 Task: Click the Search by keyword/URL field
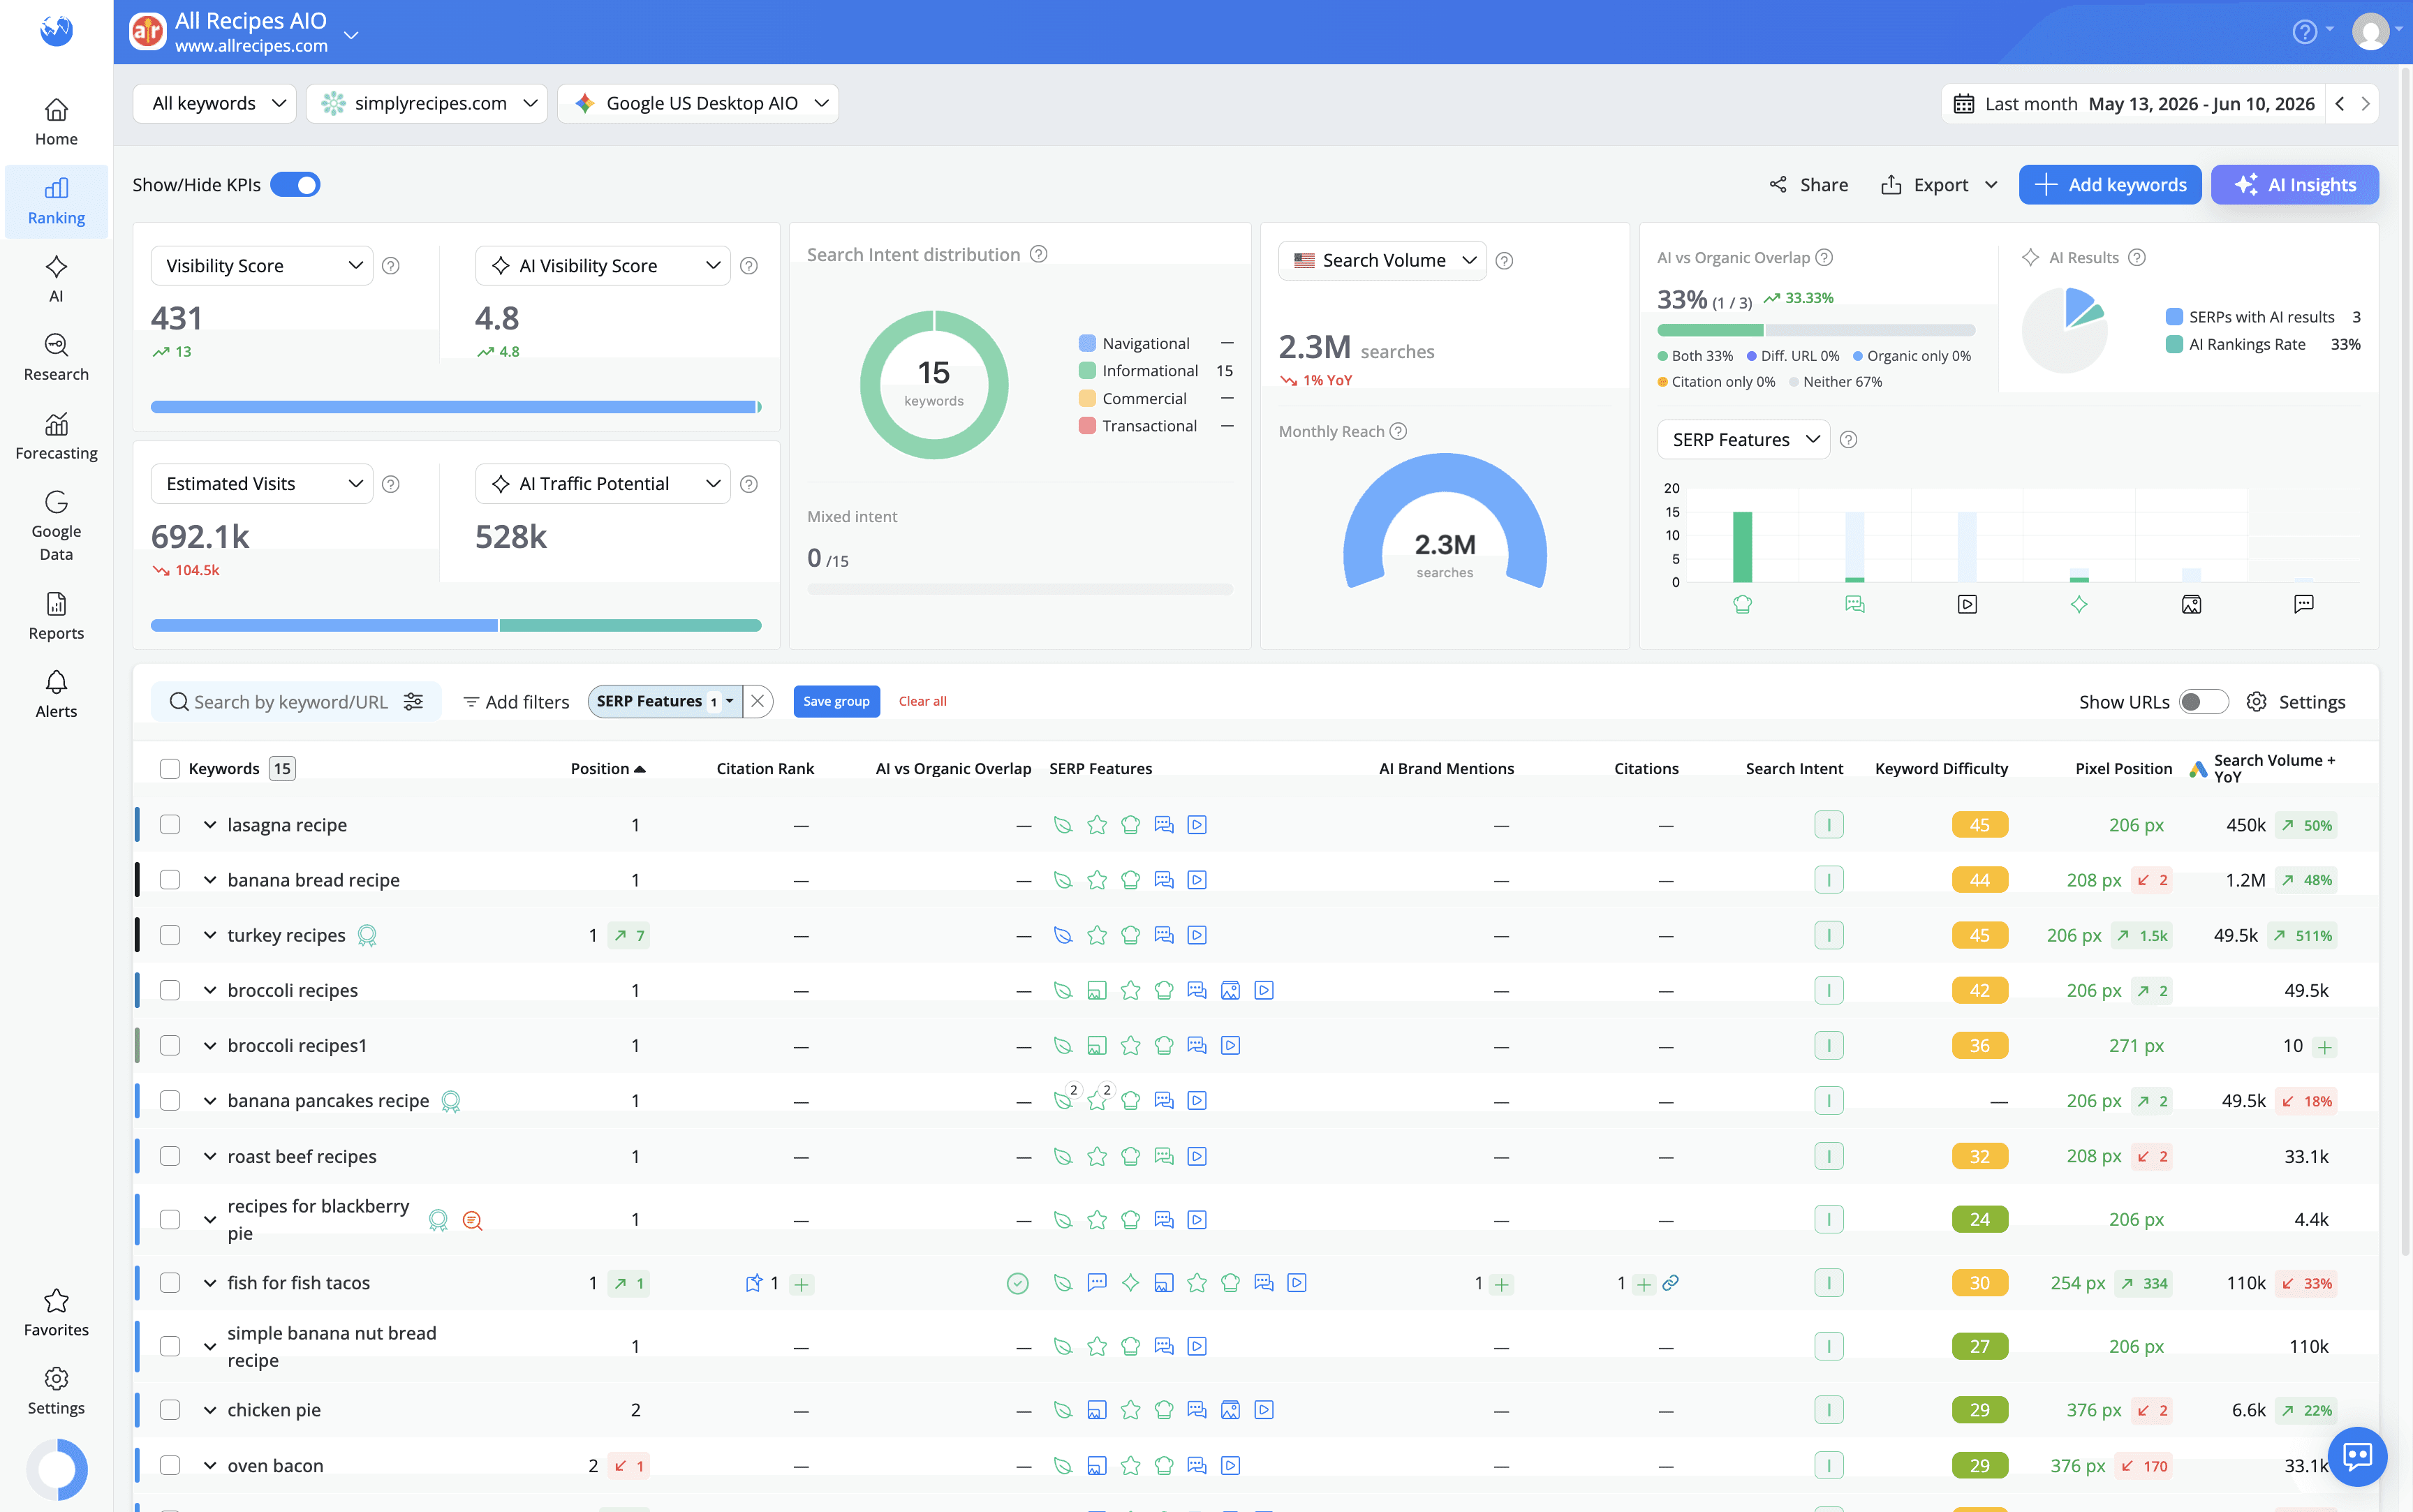290,701
